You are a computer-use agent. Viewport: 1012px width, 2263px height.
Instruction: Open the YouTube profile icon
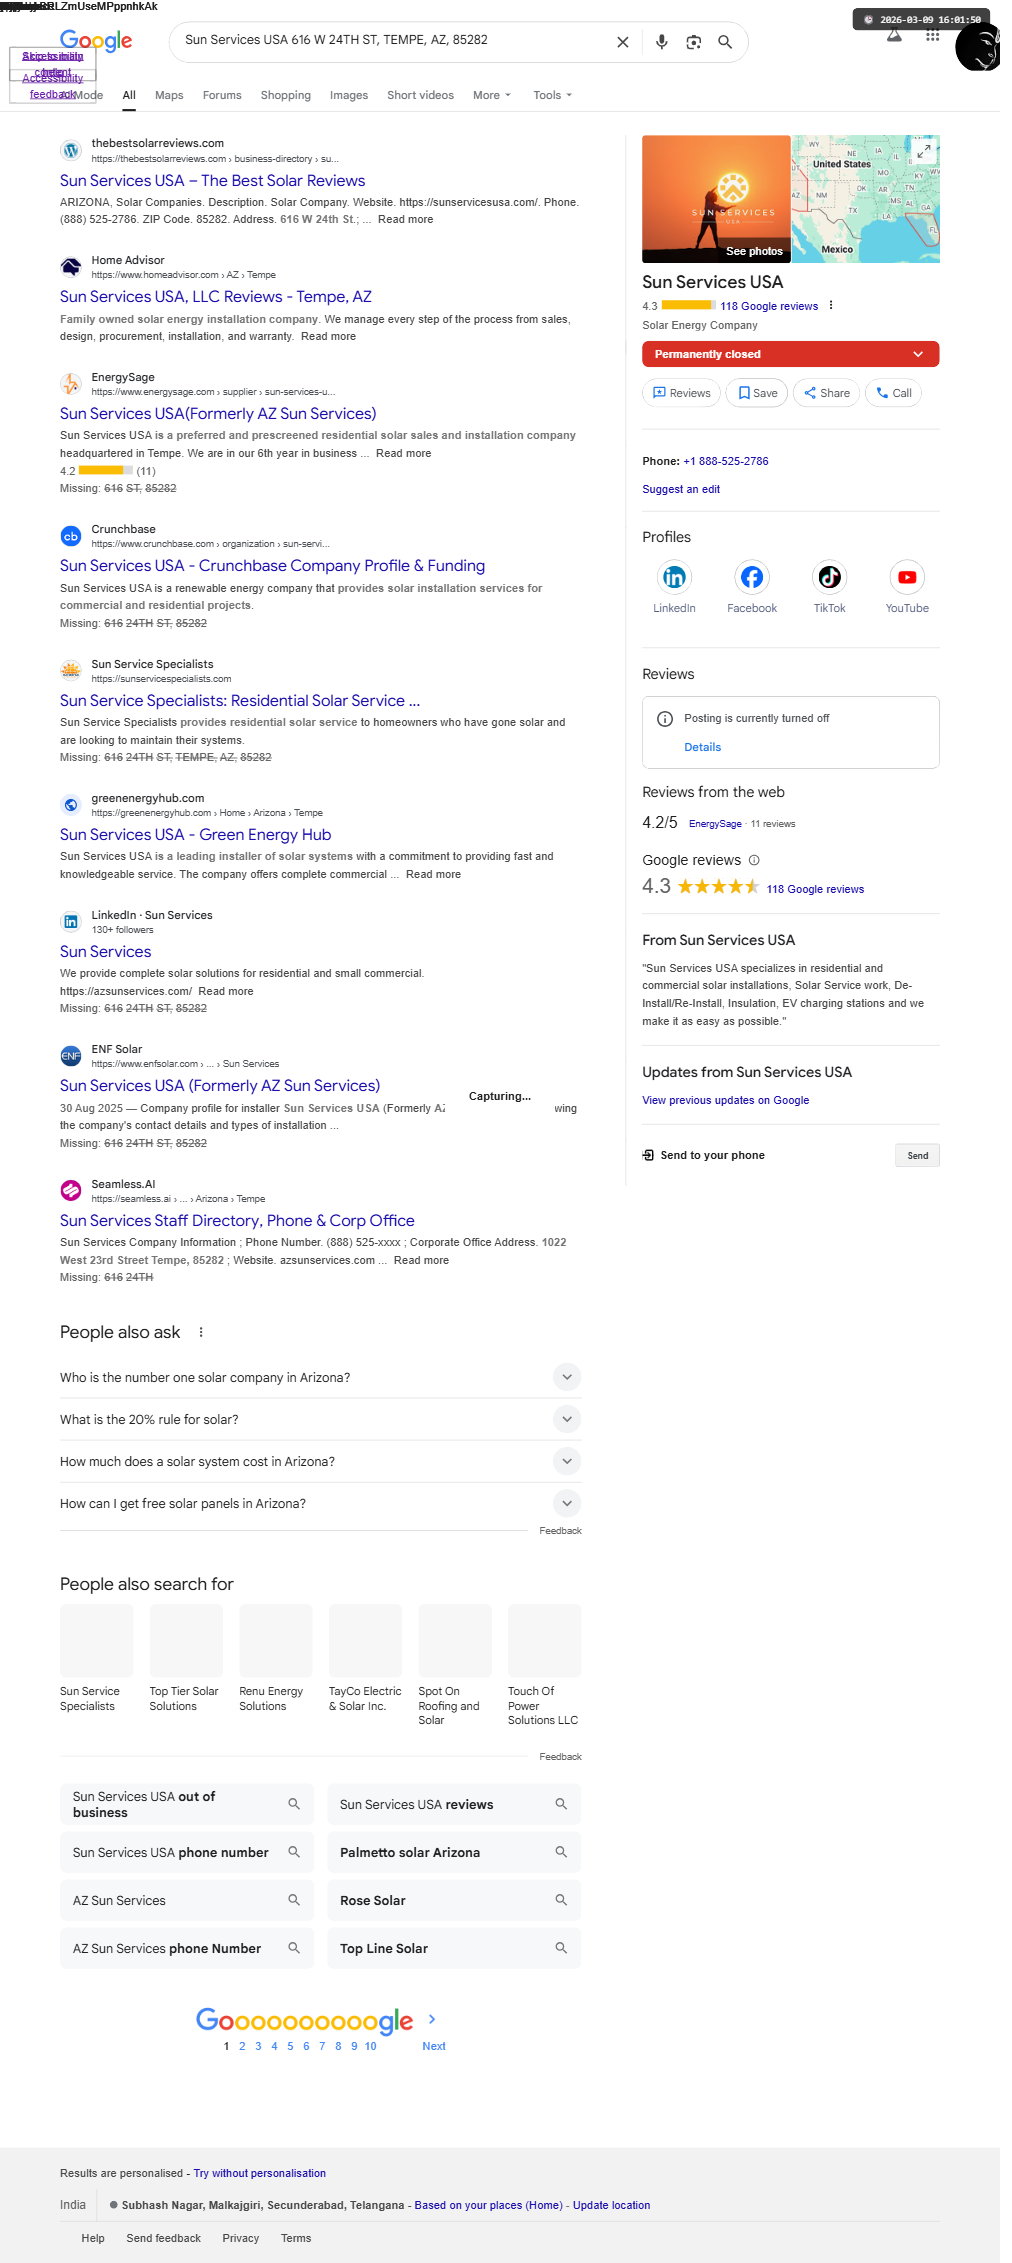[907, 577]
